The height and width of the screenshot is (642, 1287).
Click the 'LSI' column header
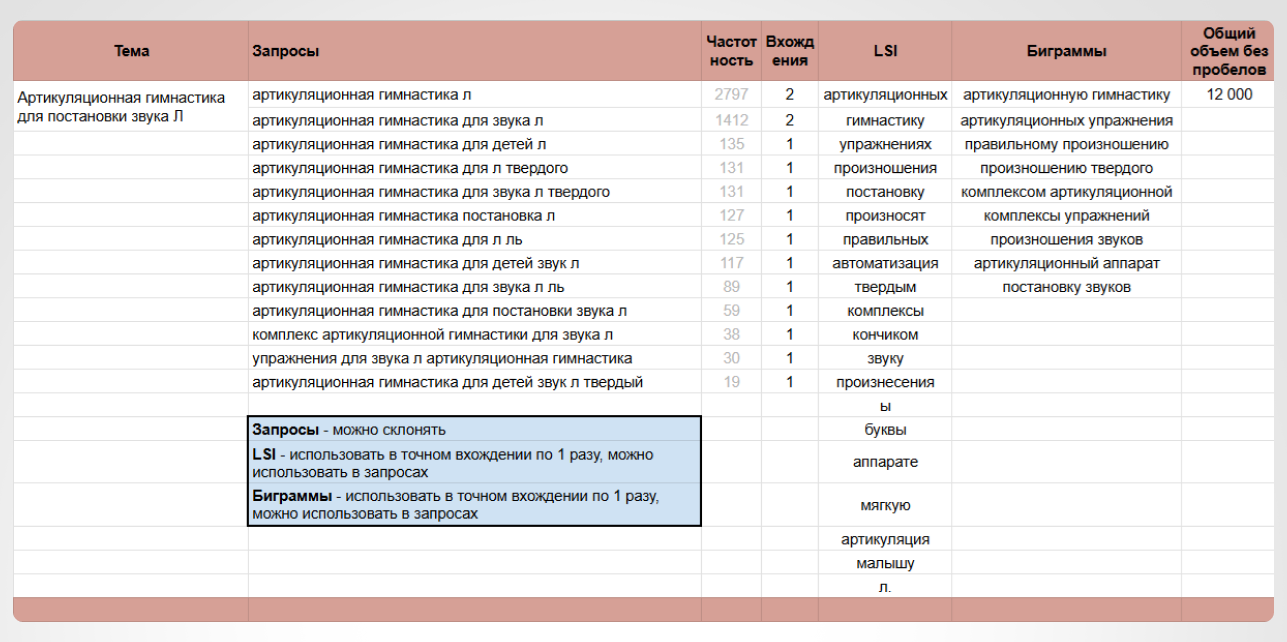(885, 51)
